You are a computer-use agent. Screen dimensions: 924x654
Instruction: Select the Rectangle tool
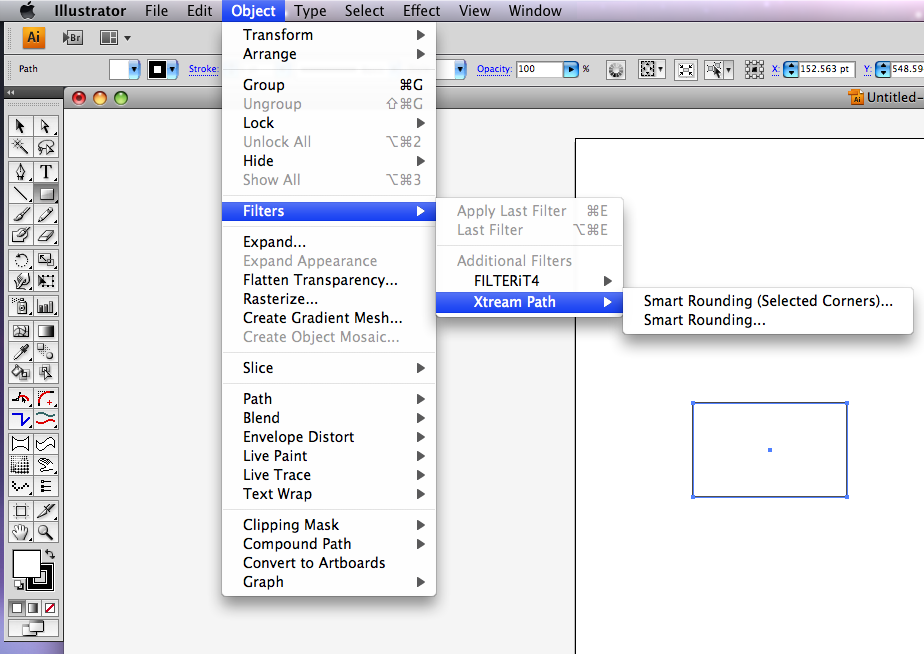(x=45, y=193)
